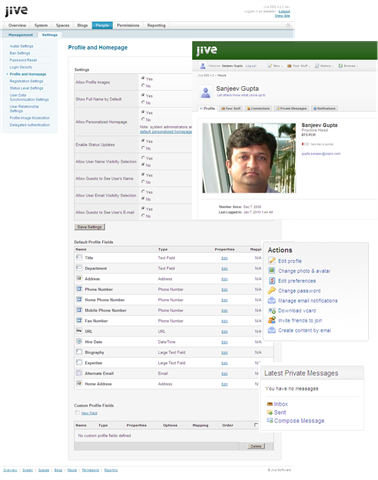Switch to the Permissions admin tab
Screen dimensions: 378x480
pyautogui.click(x=128, y=25)
